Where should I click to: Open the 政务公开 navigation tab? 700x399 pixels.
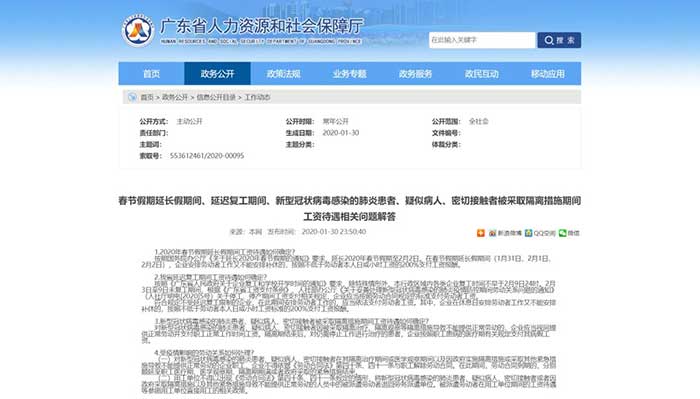pos(217,74)
